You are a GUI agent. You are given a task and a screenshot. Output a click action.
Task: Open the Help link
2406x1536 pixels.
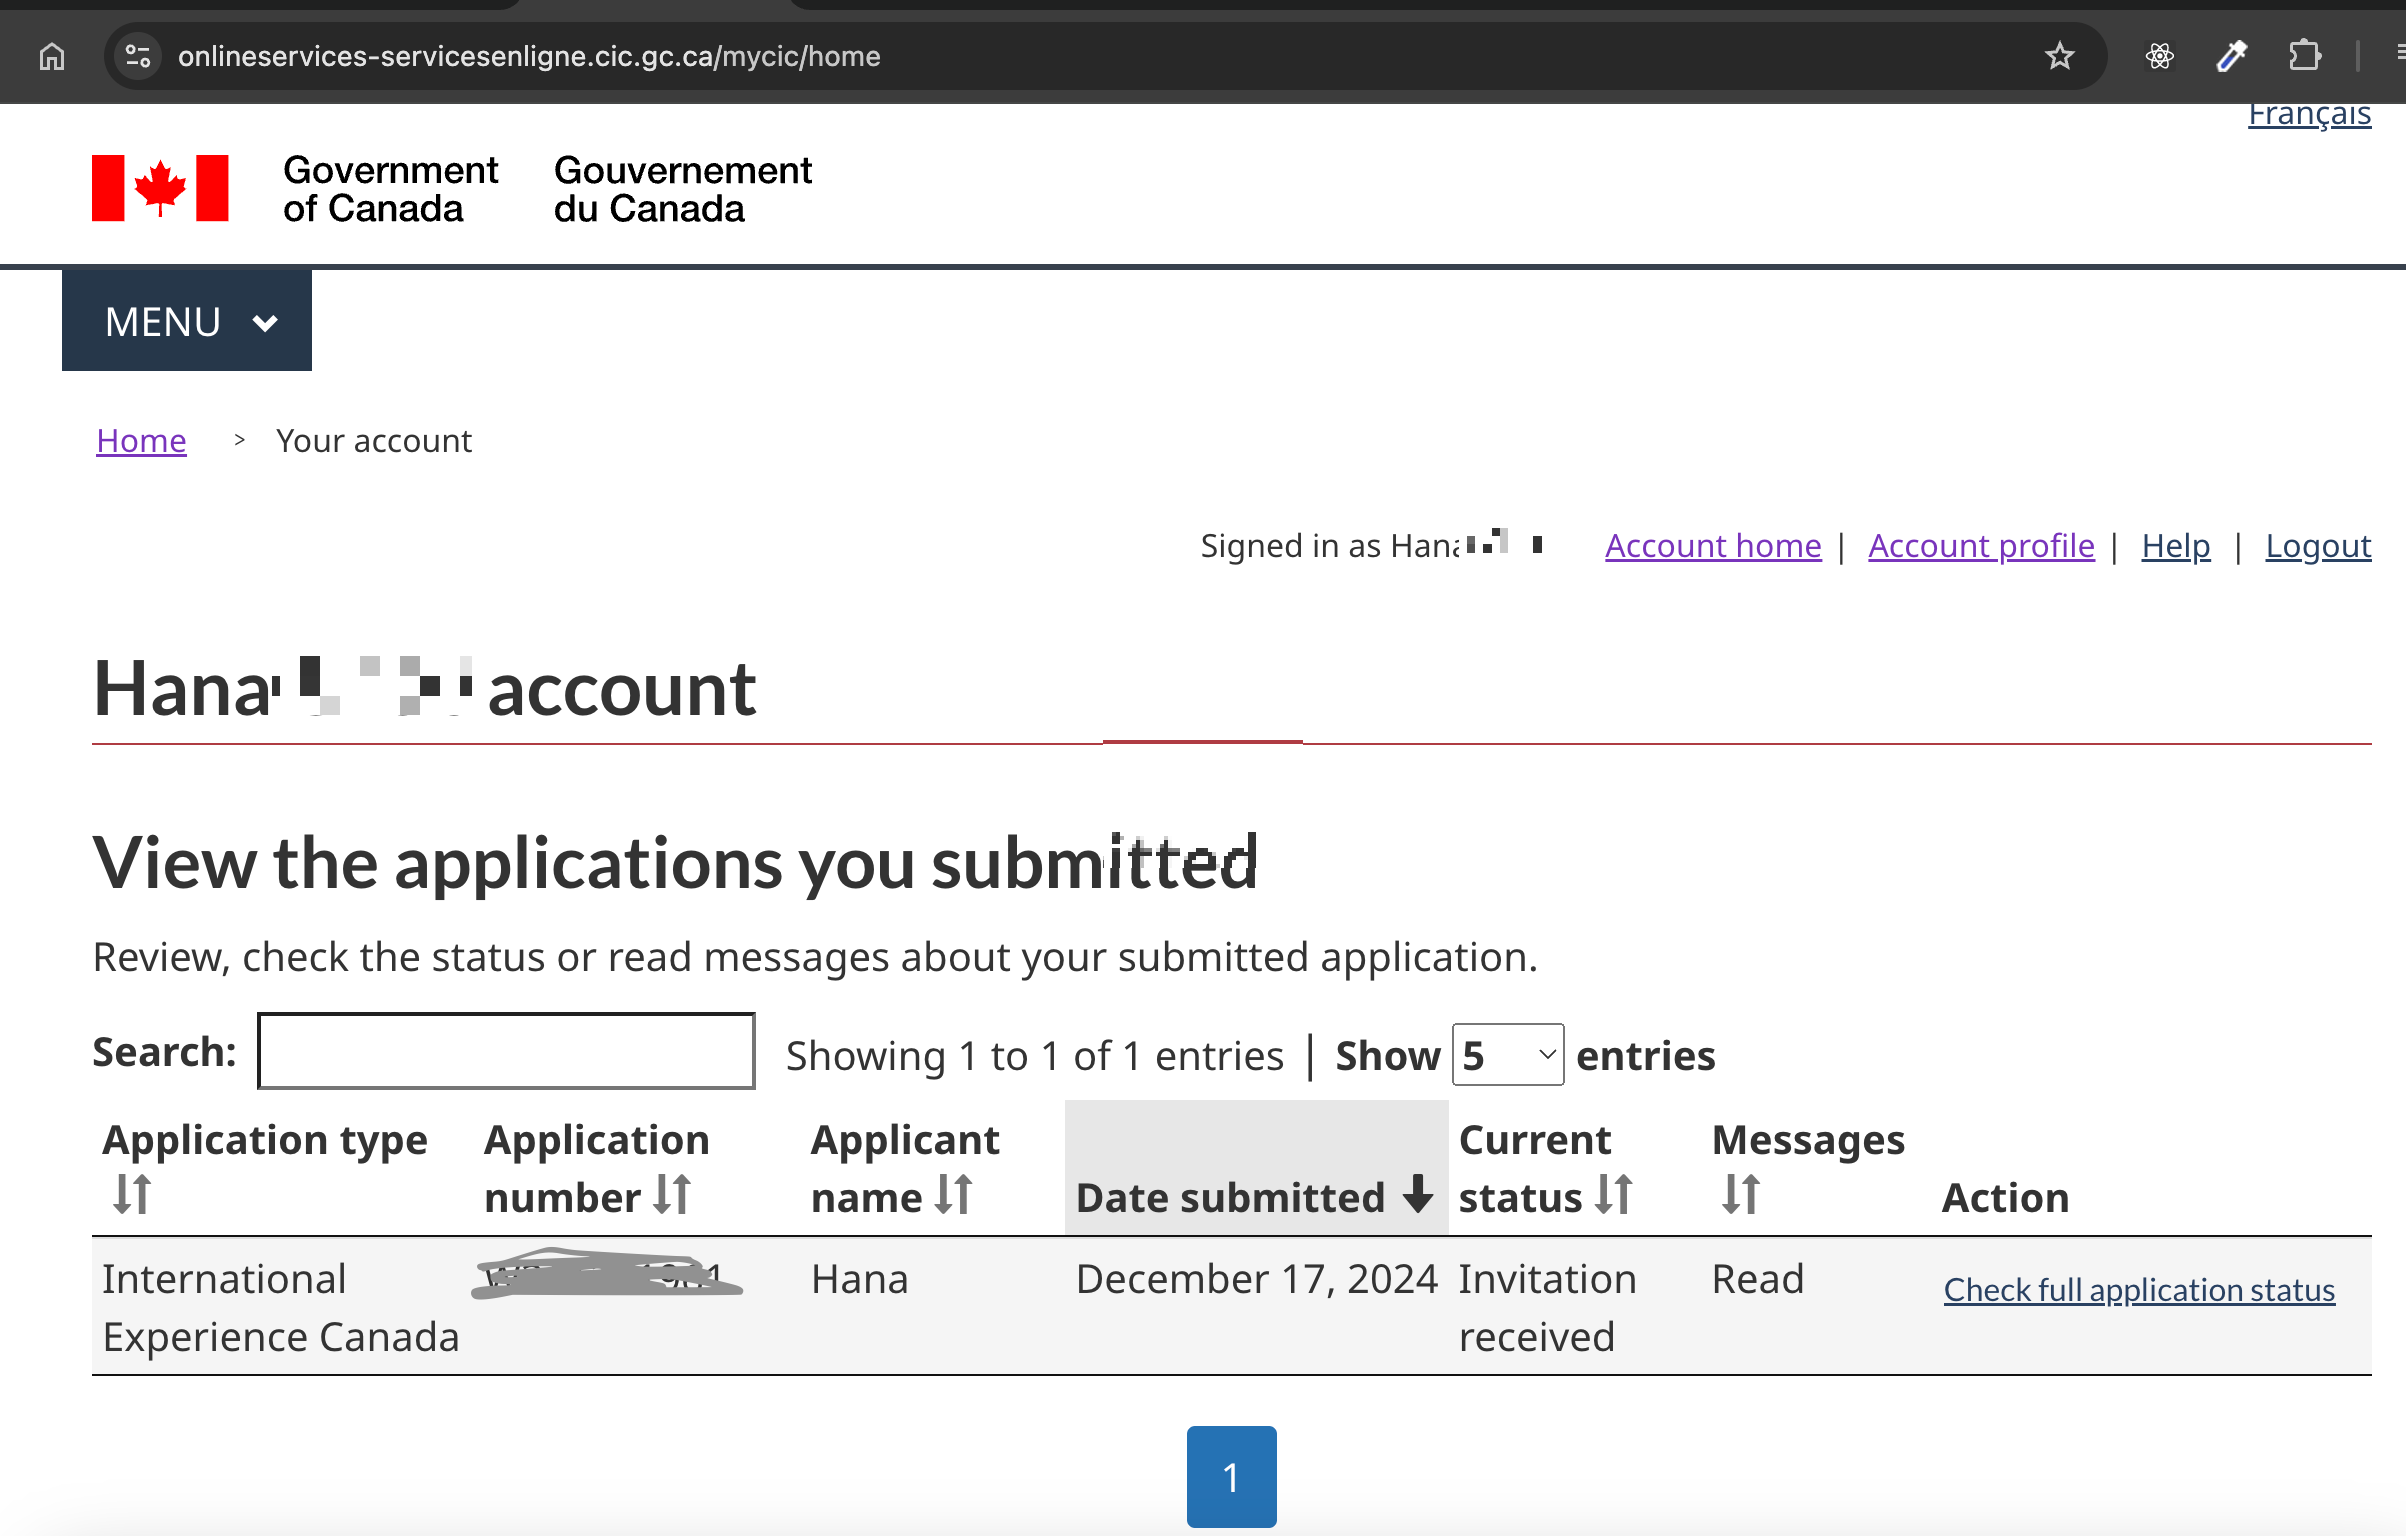click(2176, 546)
